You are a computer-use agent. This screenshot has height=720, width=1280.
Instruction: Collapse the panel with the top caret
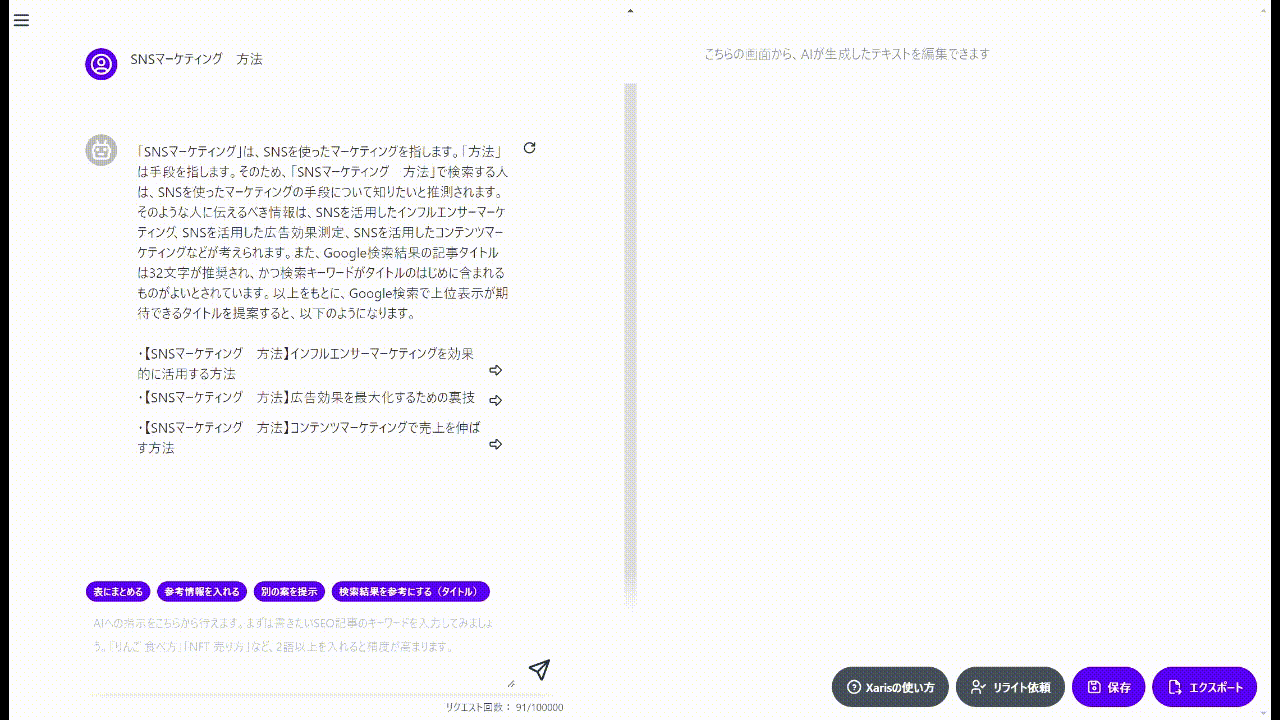coord(630,11)
